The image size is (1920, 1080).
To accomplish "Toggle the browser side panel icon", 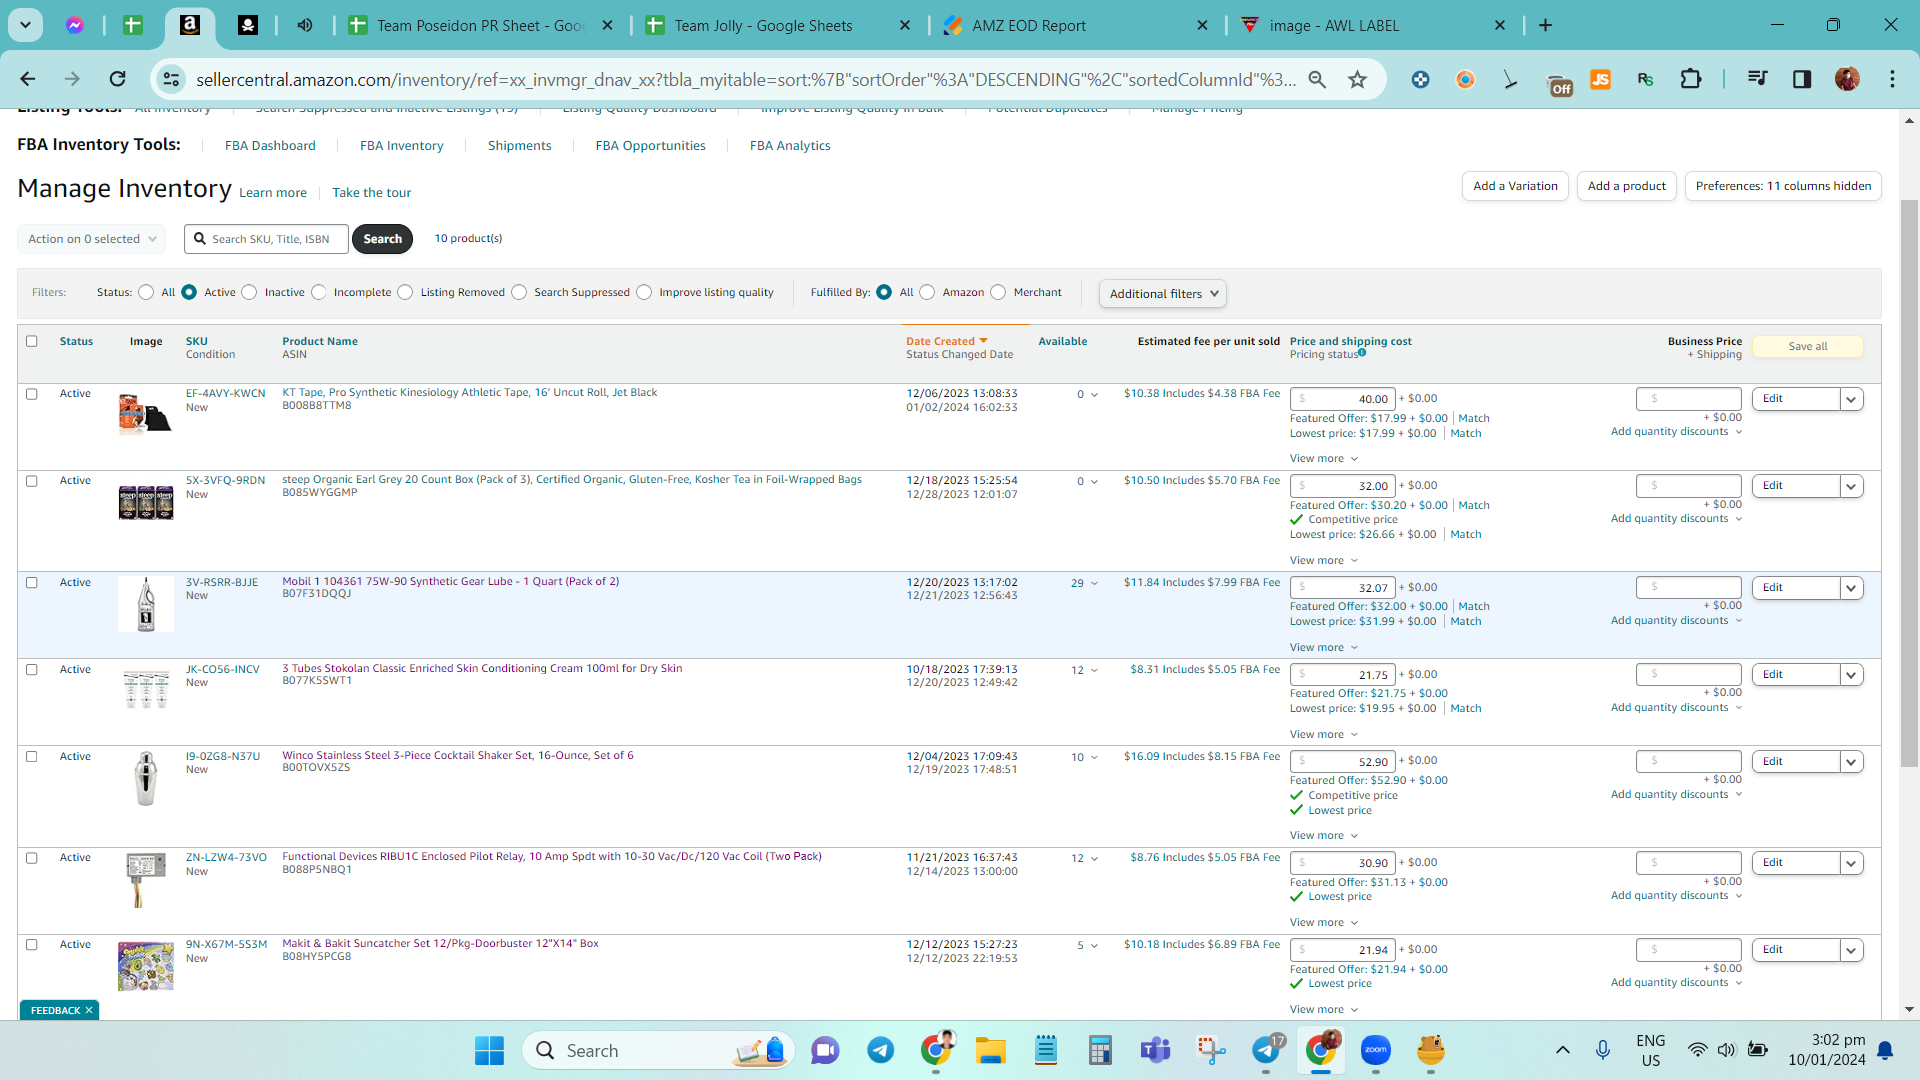I will [x=1802, y=79].
